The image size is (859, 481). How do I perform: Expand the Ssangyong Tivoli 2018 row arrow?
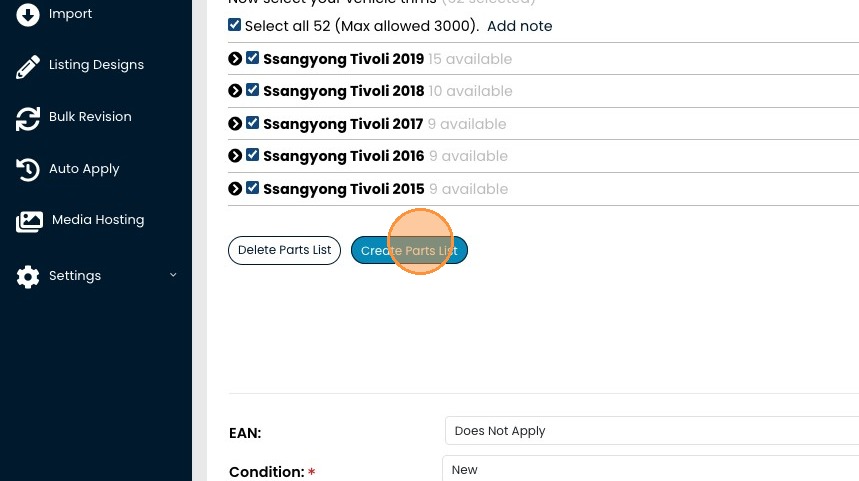click(x=235, y=91)
